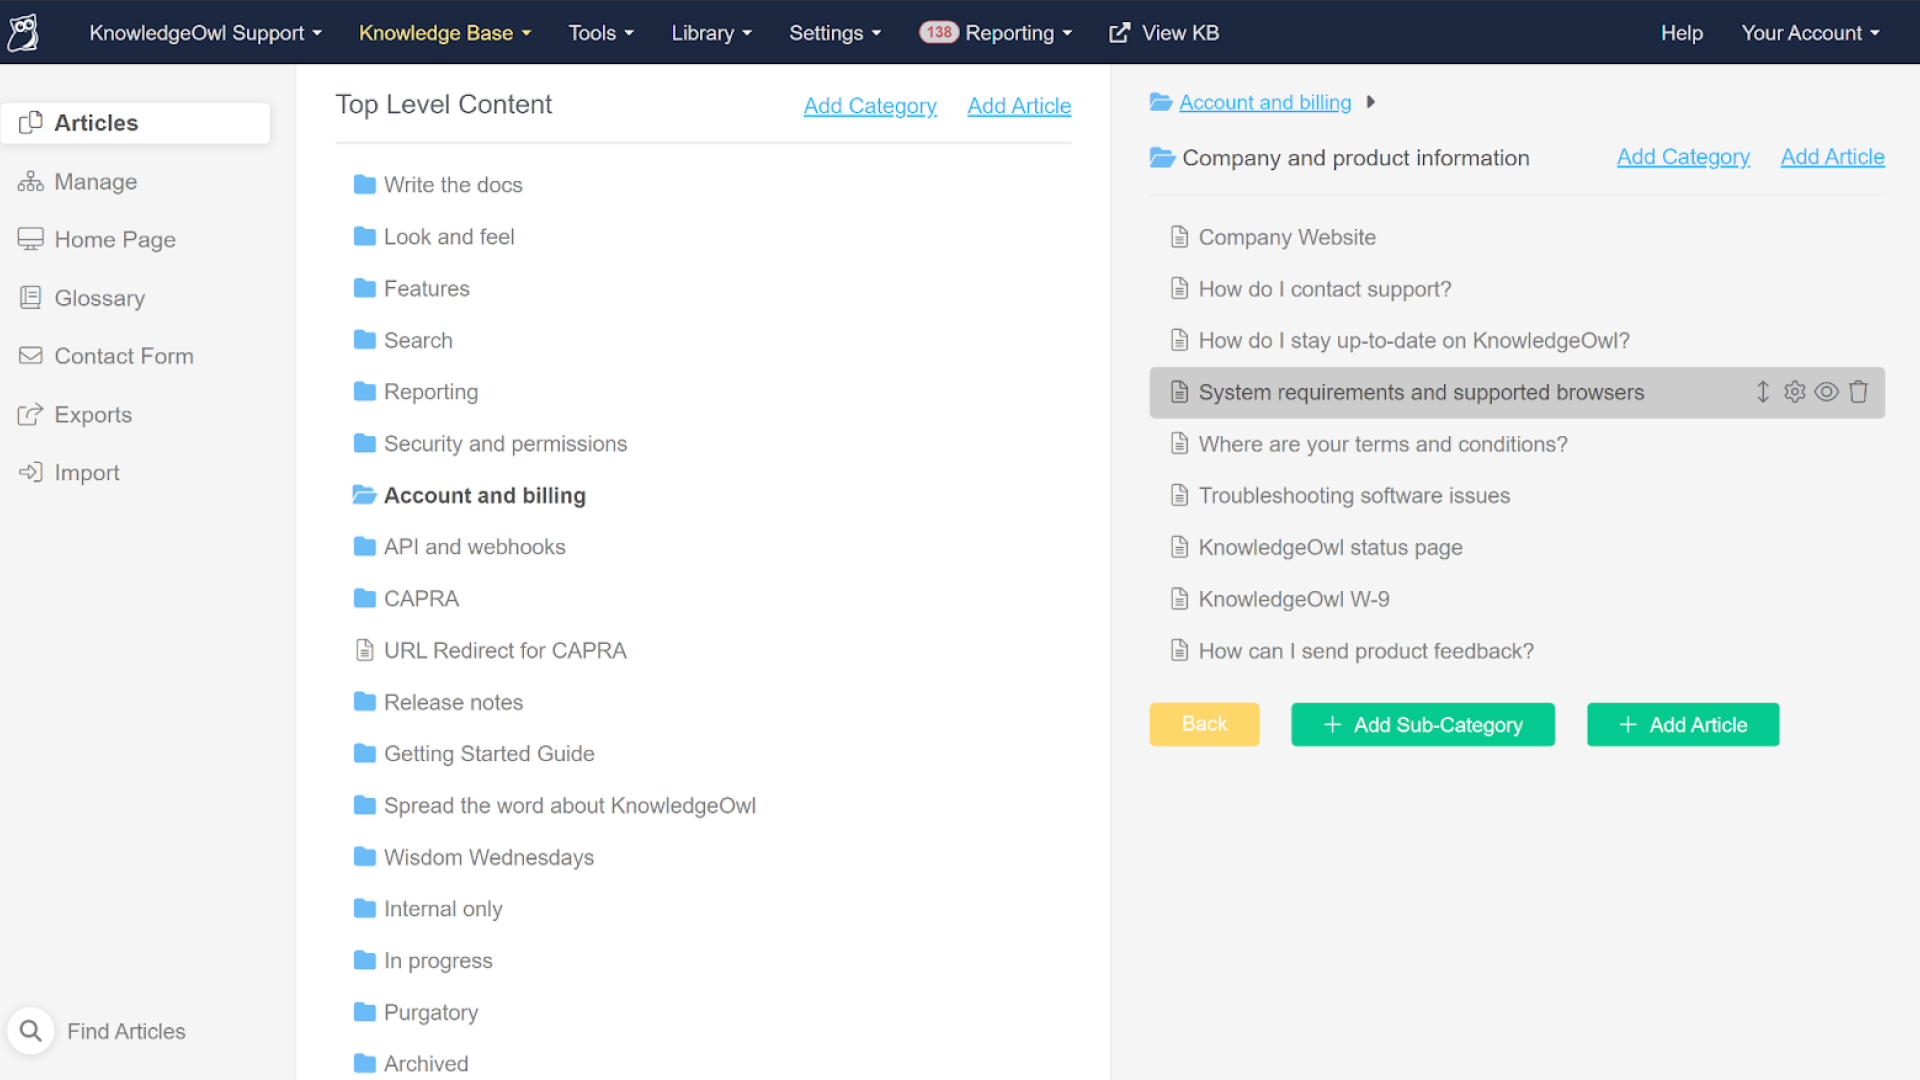Screen dimensions: 1920x1080
Task: Click Add Article link in right panel header
Action: coord(1832,157)
